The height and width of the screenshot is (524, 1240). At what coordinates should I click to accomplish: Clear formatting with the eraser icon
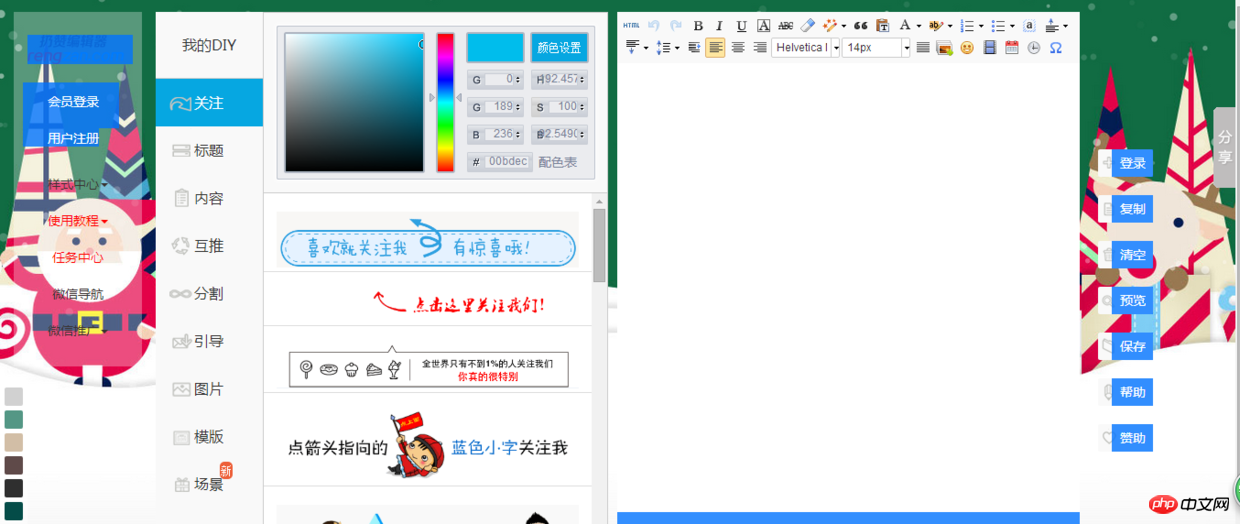[808, 25]
